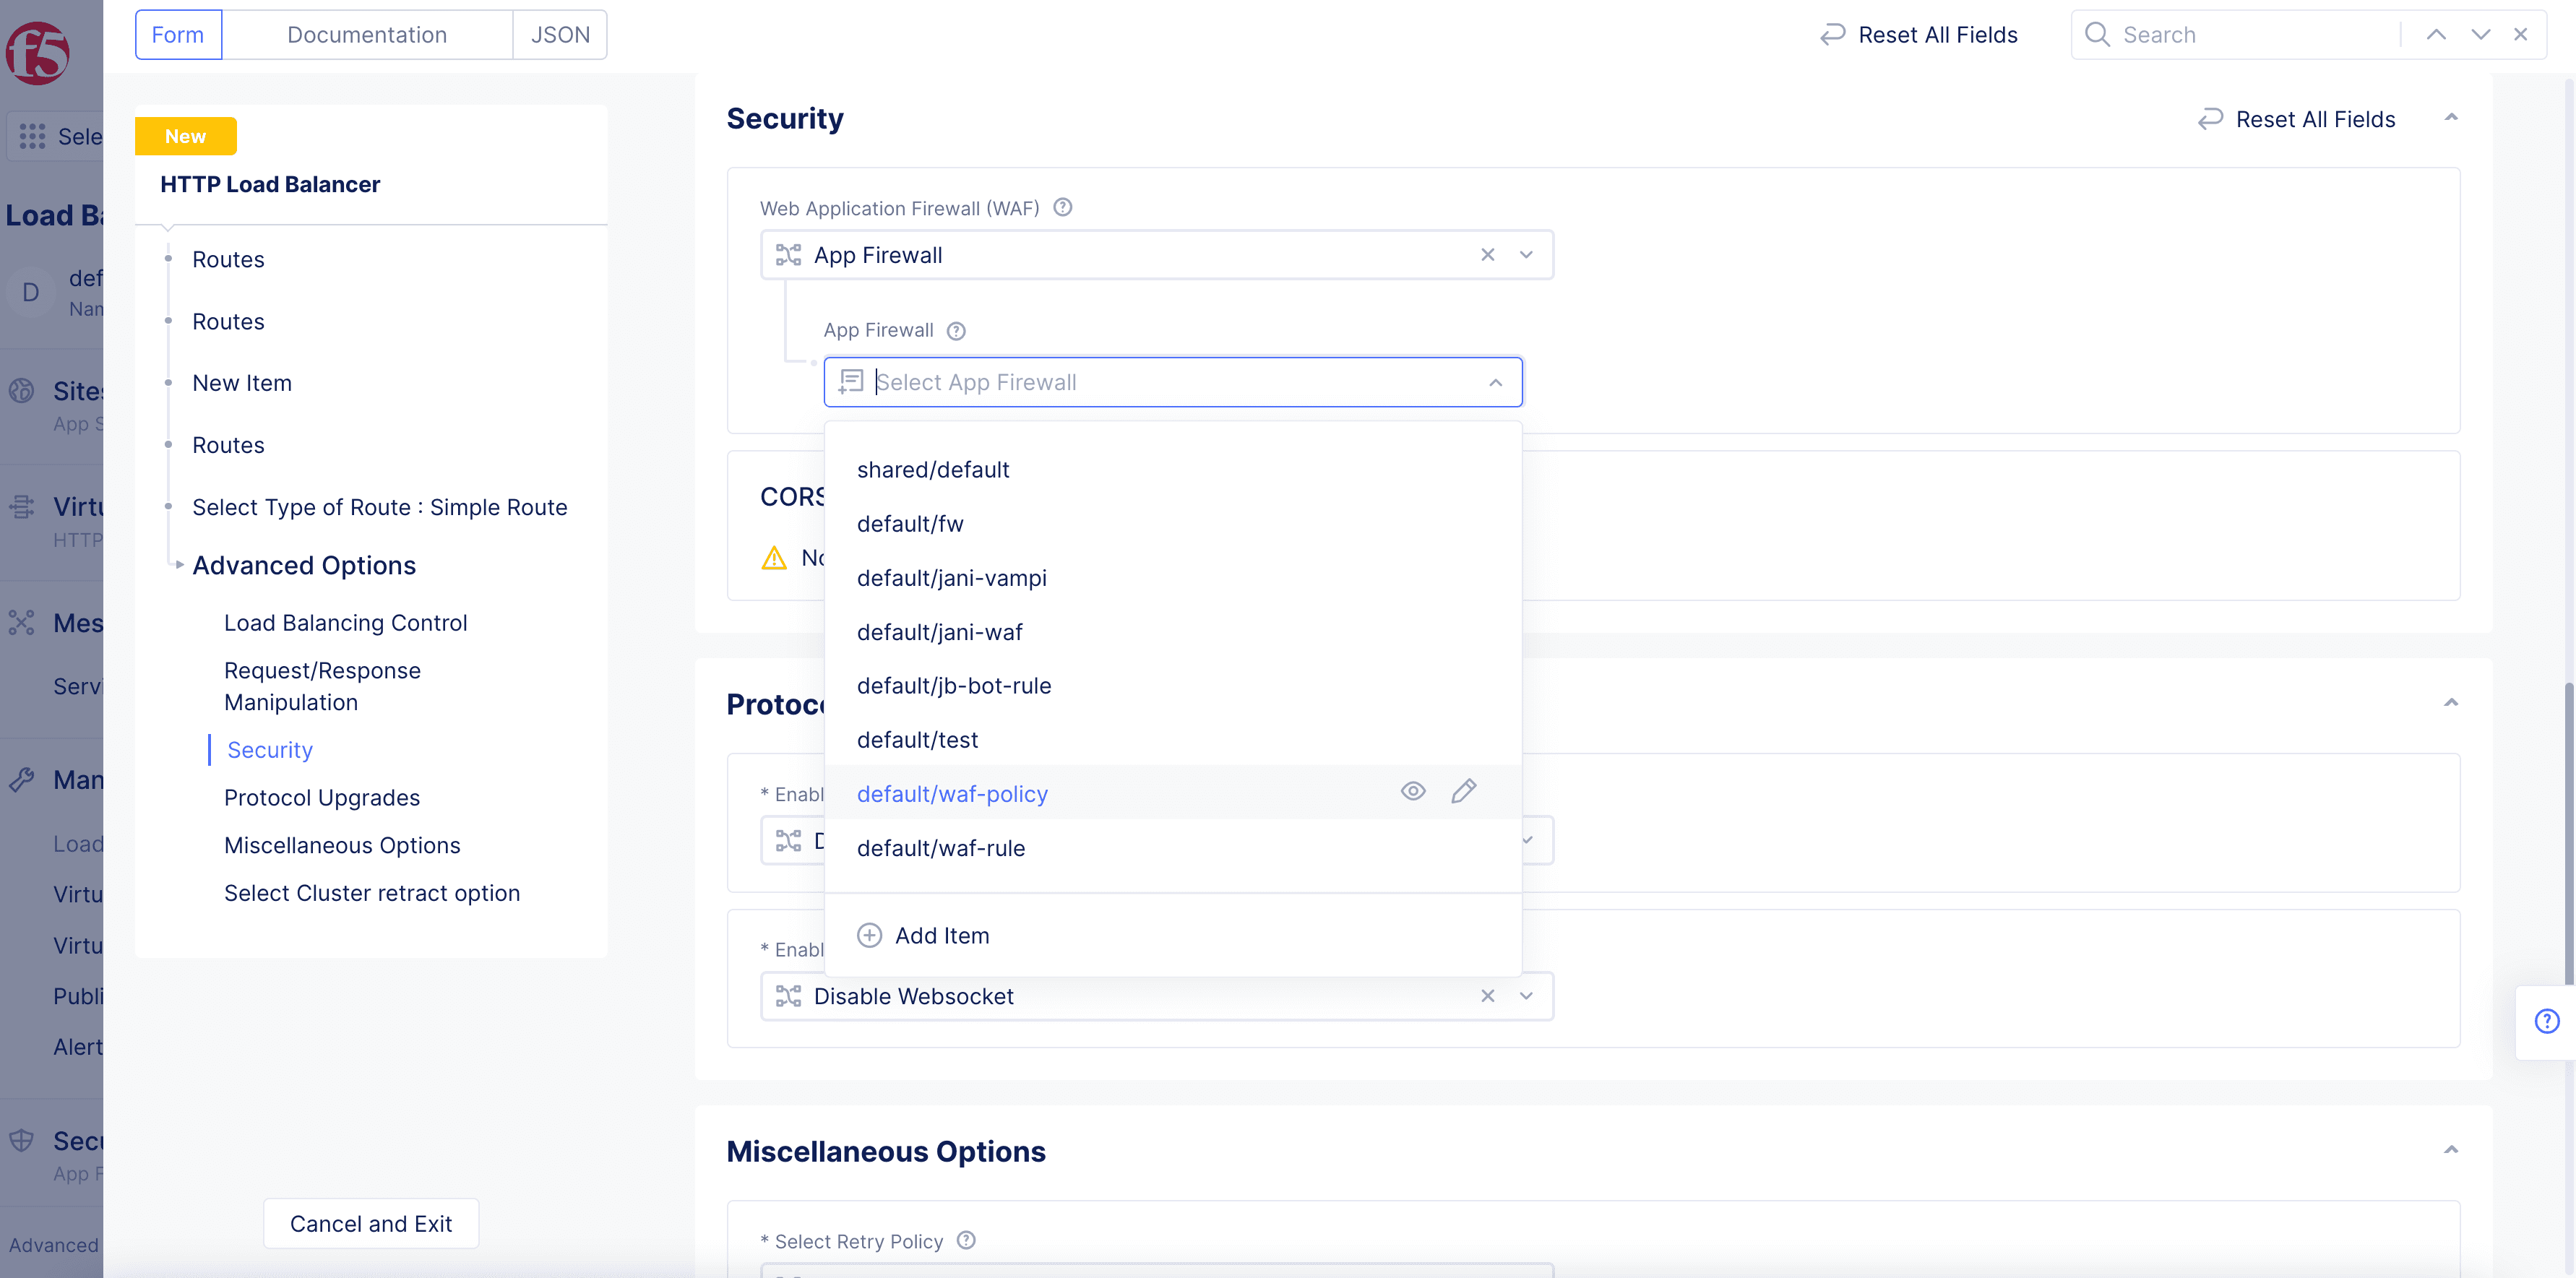2576x1278 pixels.
Task: Click the plus icon for Add Item
Action: [869, 935]
